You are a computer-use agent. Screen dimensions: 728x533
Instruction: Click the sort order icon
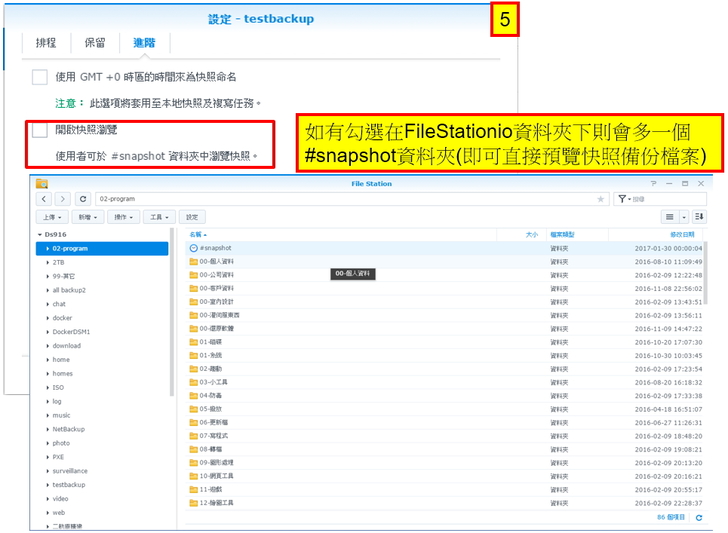pos(699,217)
